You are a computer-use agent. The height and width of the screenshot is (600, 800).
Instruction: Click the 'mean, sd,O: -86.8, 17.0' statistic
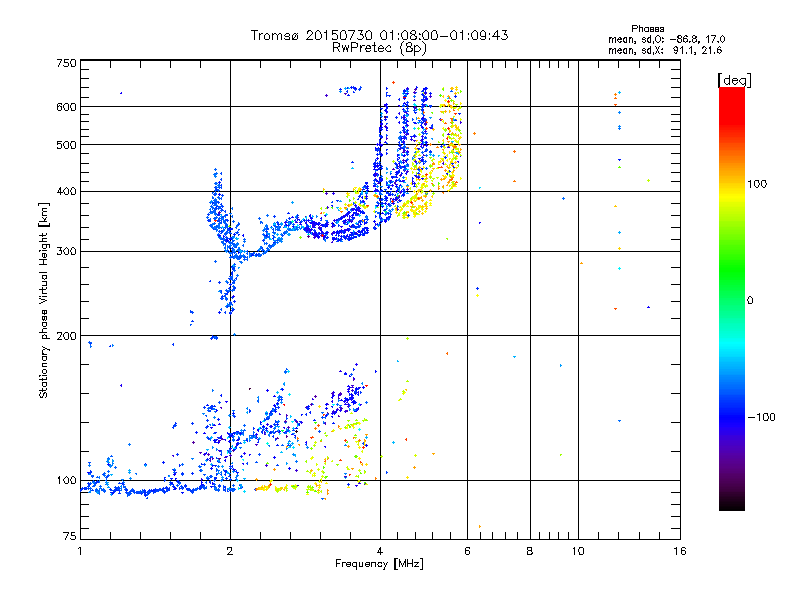tap(666, 39)
